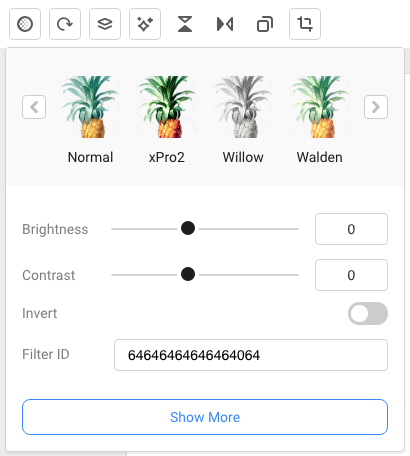Choose the Willow grayscale filter
410x456 pixels.
tap(243, 107)
